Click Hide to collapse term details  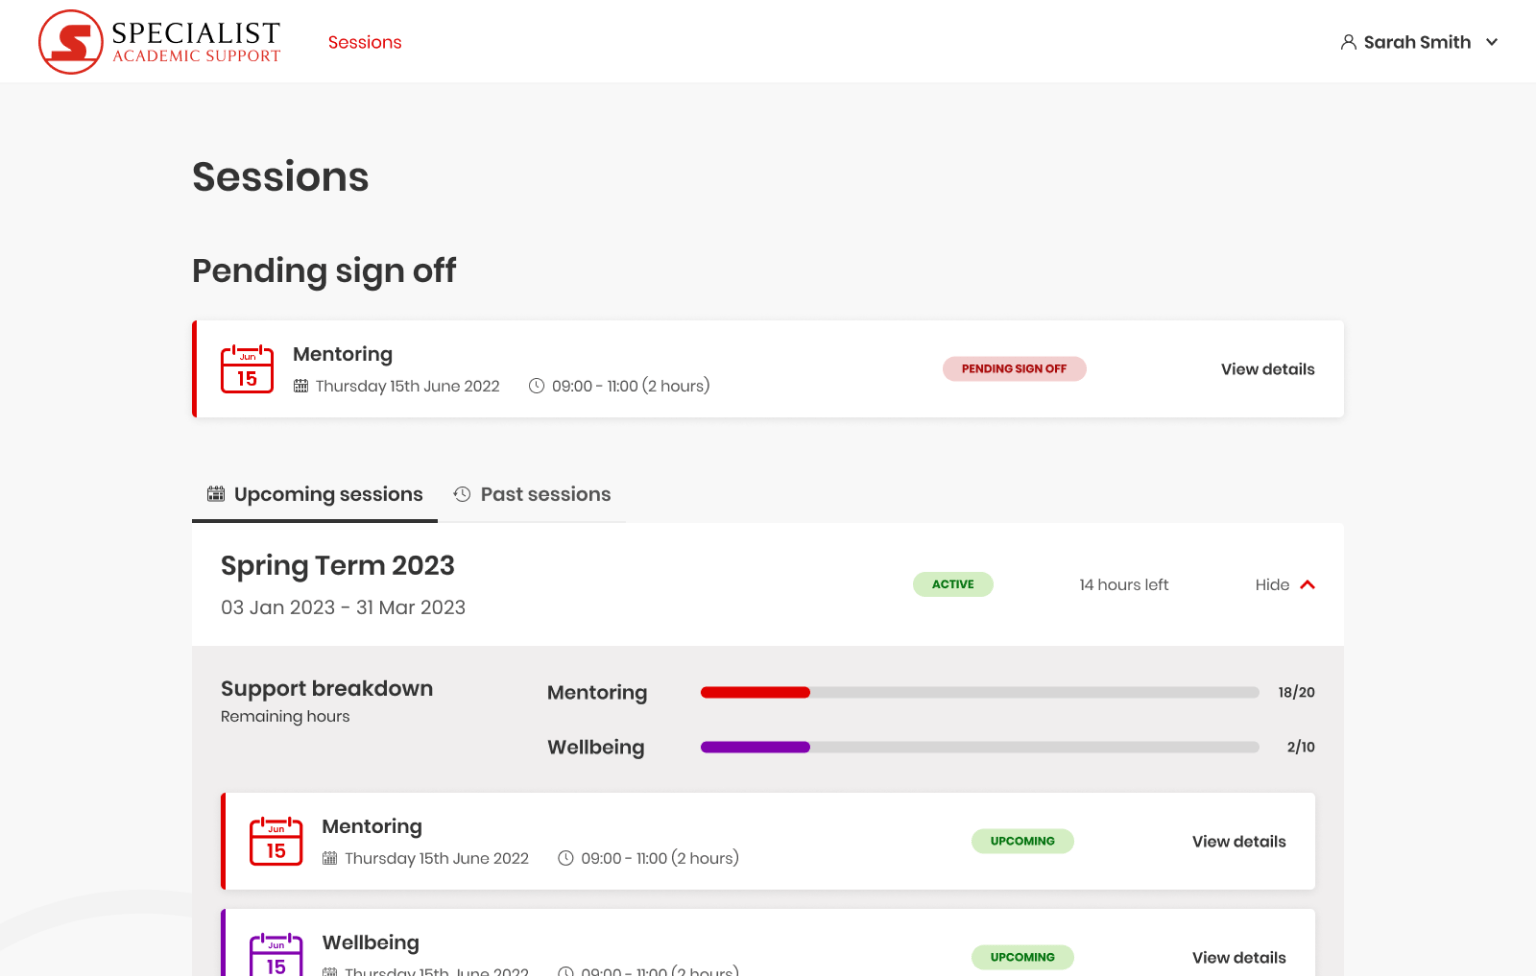[x=1272, y=585]
